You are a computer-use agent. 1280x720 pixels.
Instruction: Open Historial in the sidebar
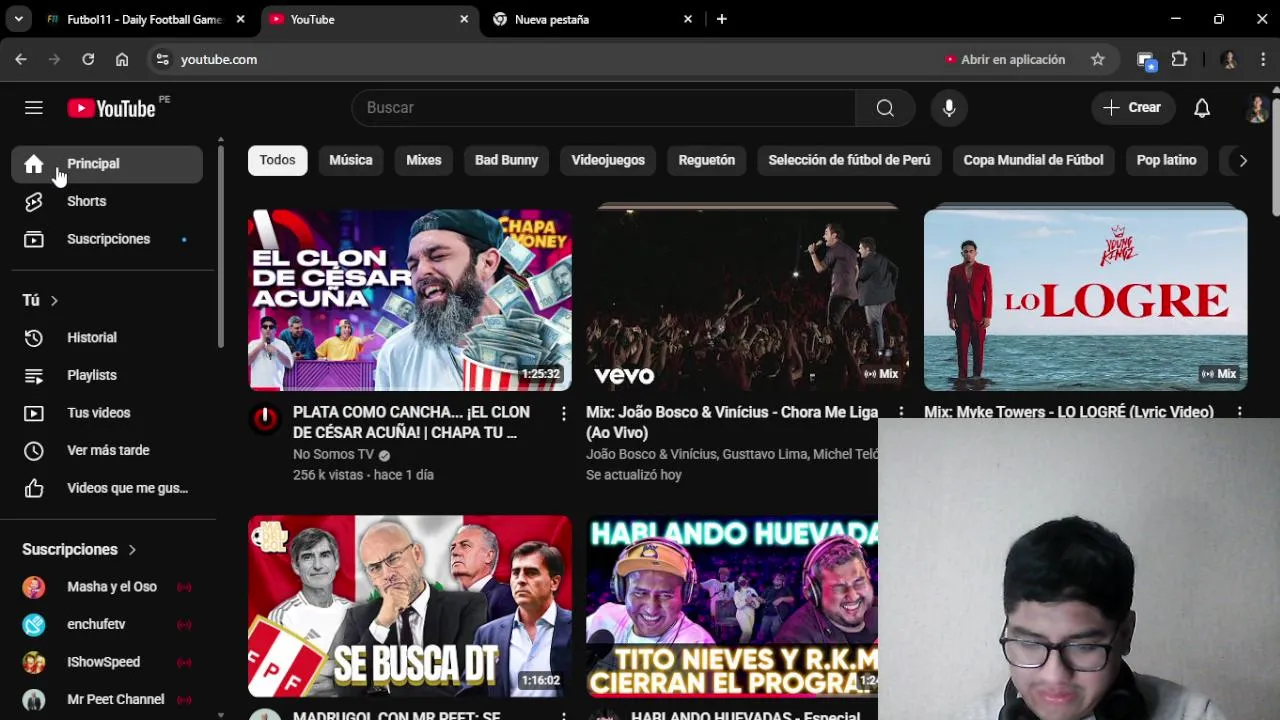[107, 338]
